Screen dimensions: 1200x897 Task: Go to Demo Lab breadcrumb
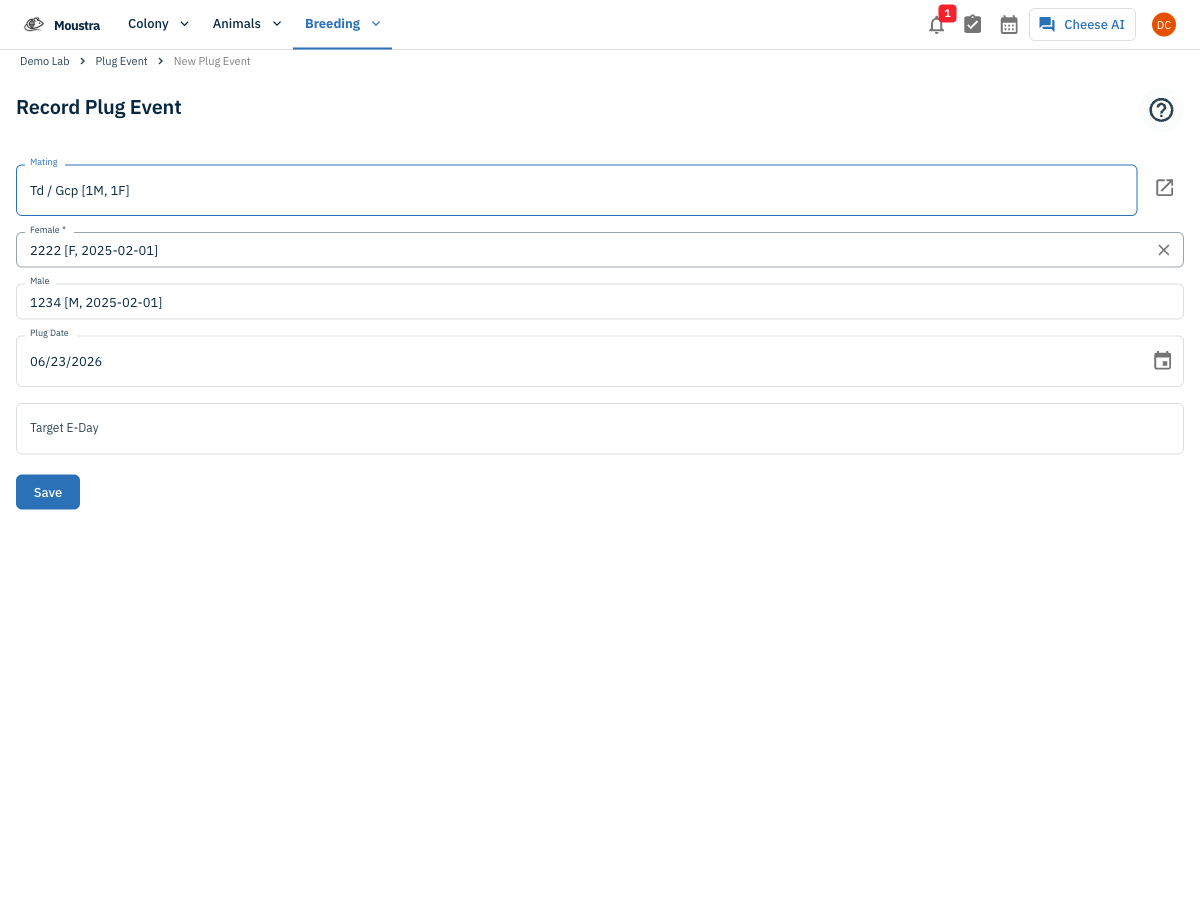point(45,61)
